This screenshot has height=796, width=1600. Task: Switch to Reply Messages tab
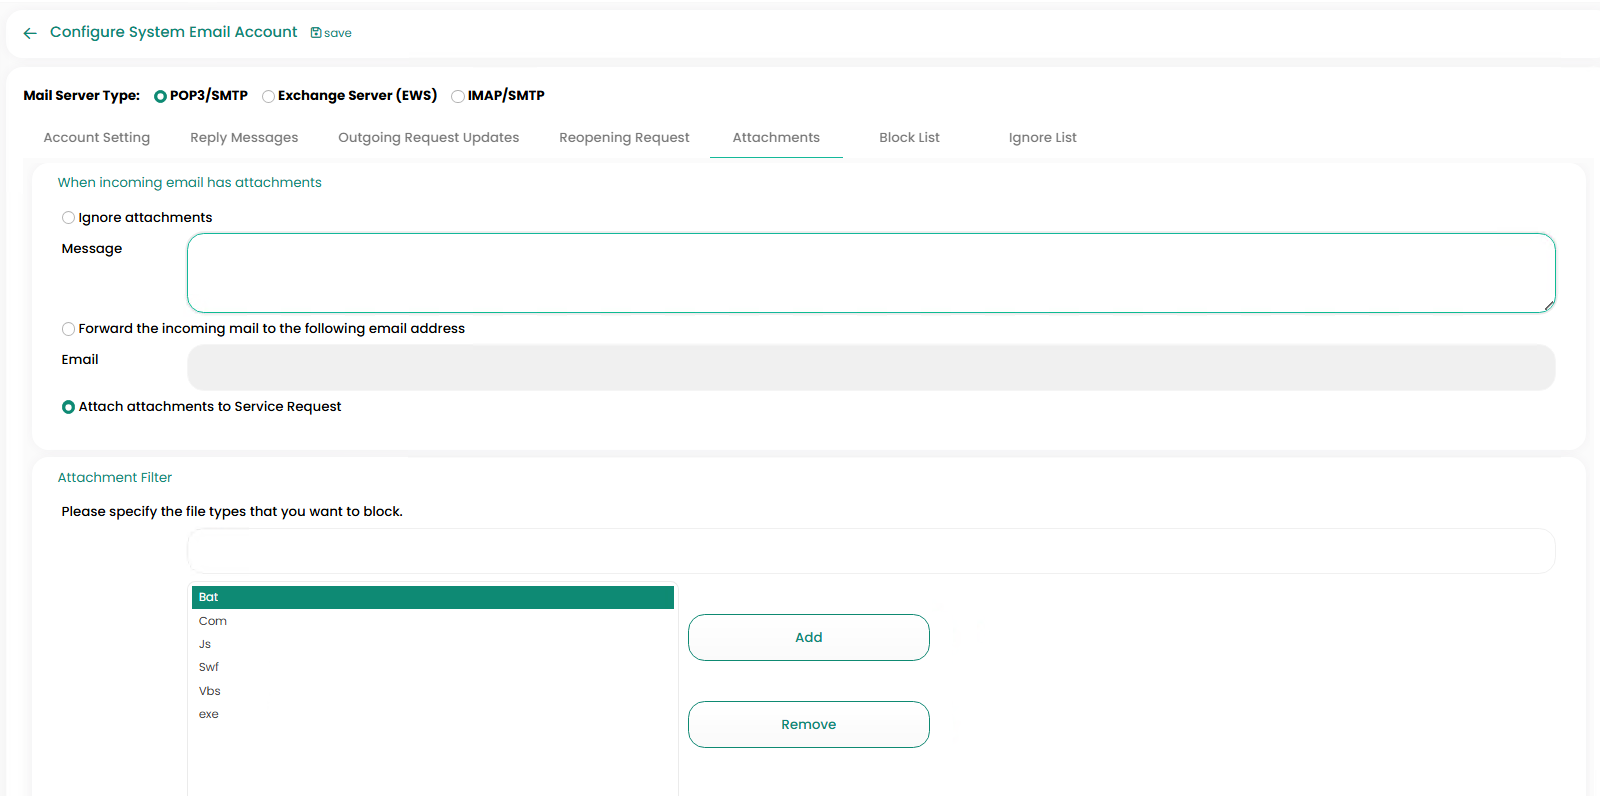(244, 138)
